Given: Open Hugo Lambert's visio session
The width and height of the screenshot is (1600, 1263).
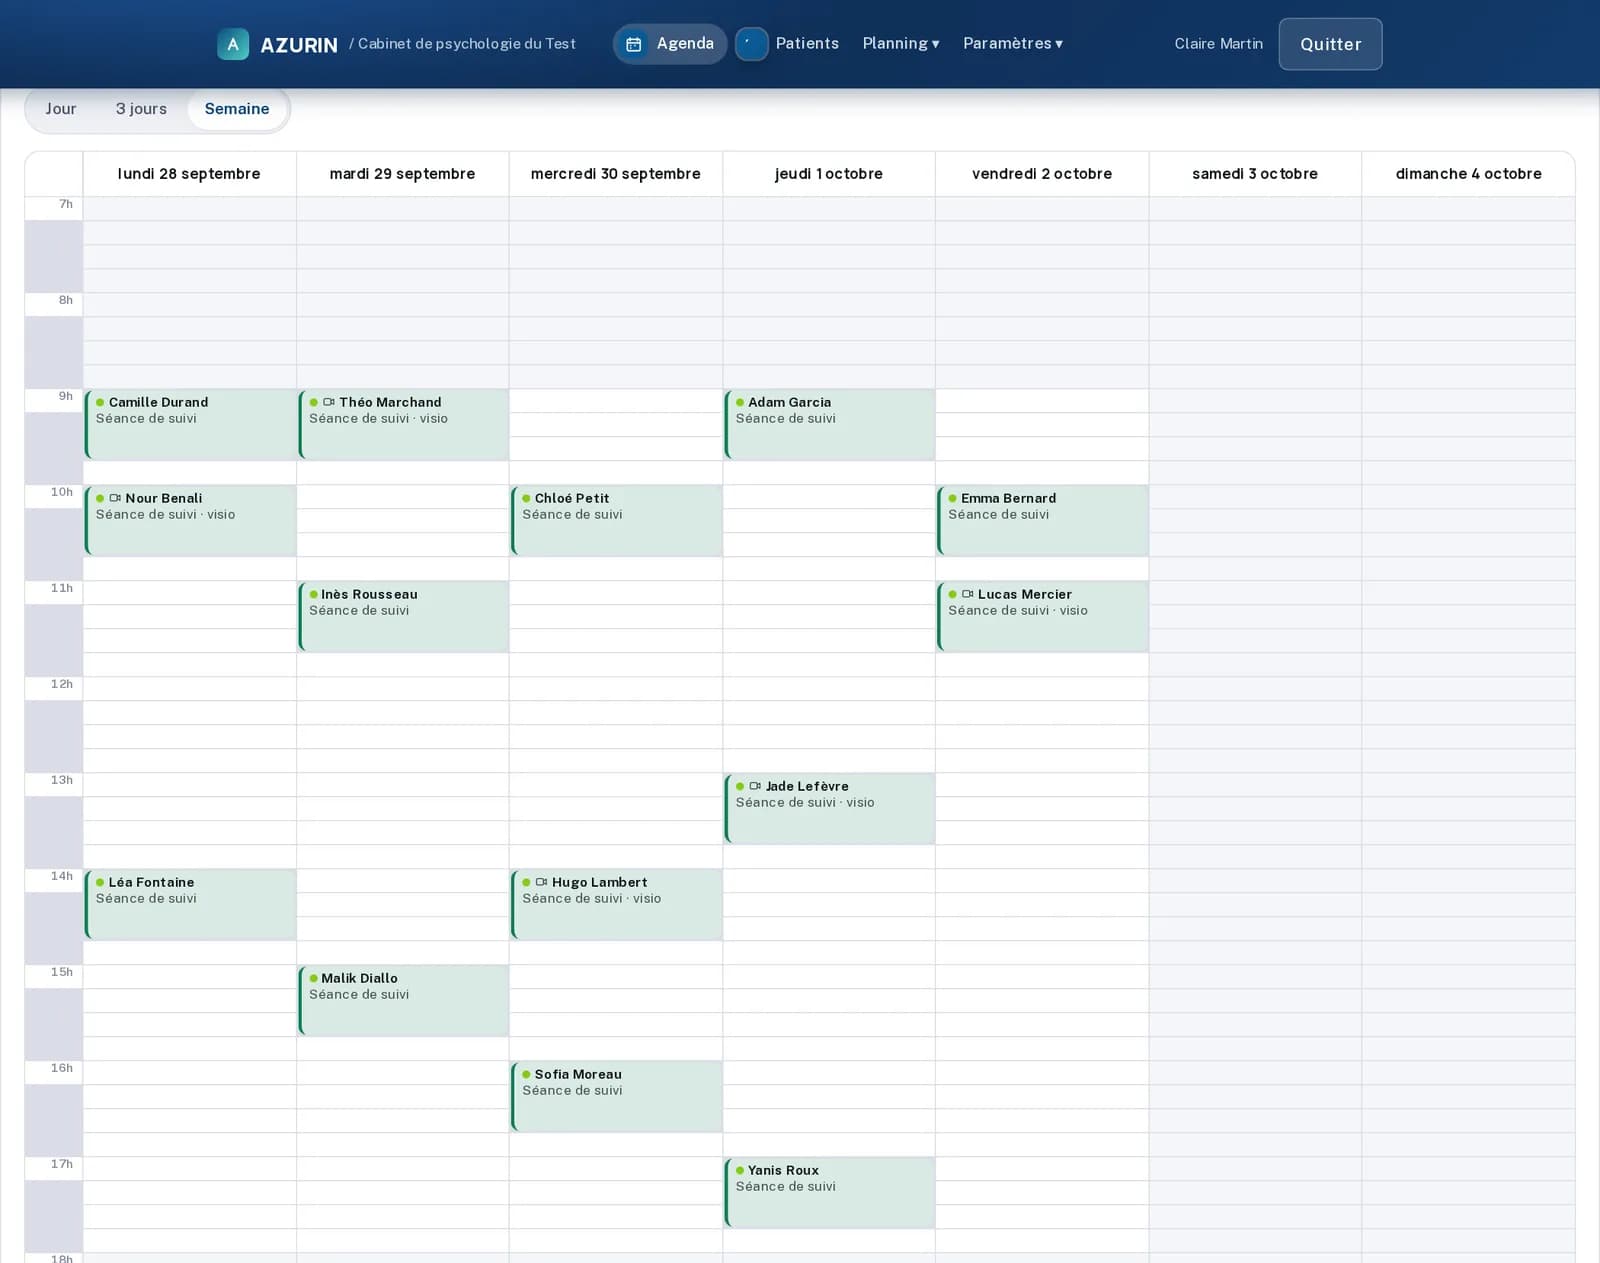Looking at the screenshot, I should click(616, 904).
